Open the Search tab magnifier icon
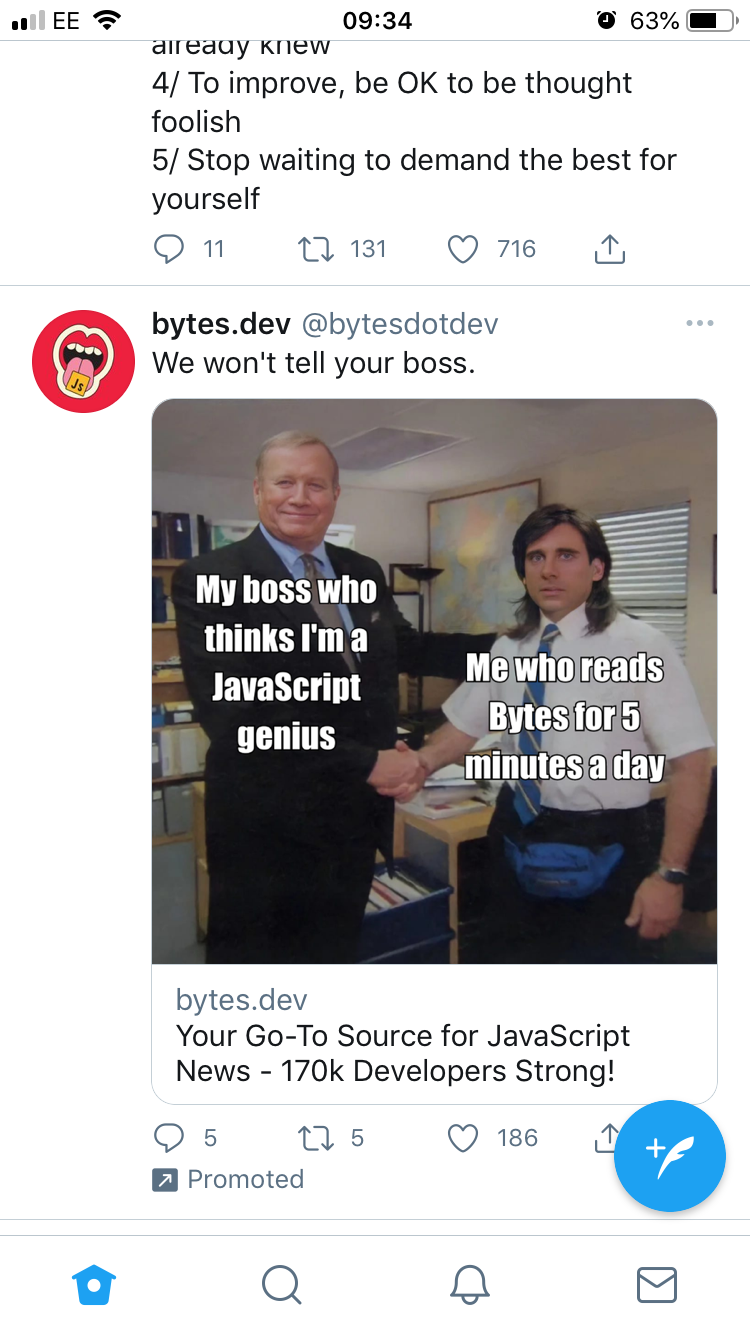 pyautogui.click(x=281, y=1284)
